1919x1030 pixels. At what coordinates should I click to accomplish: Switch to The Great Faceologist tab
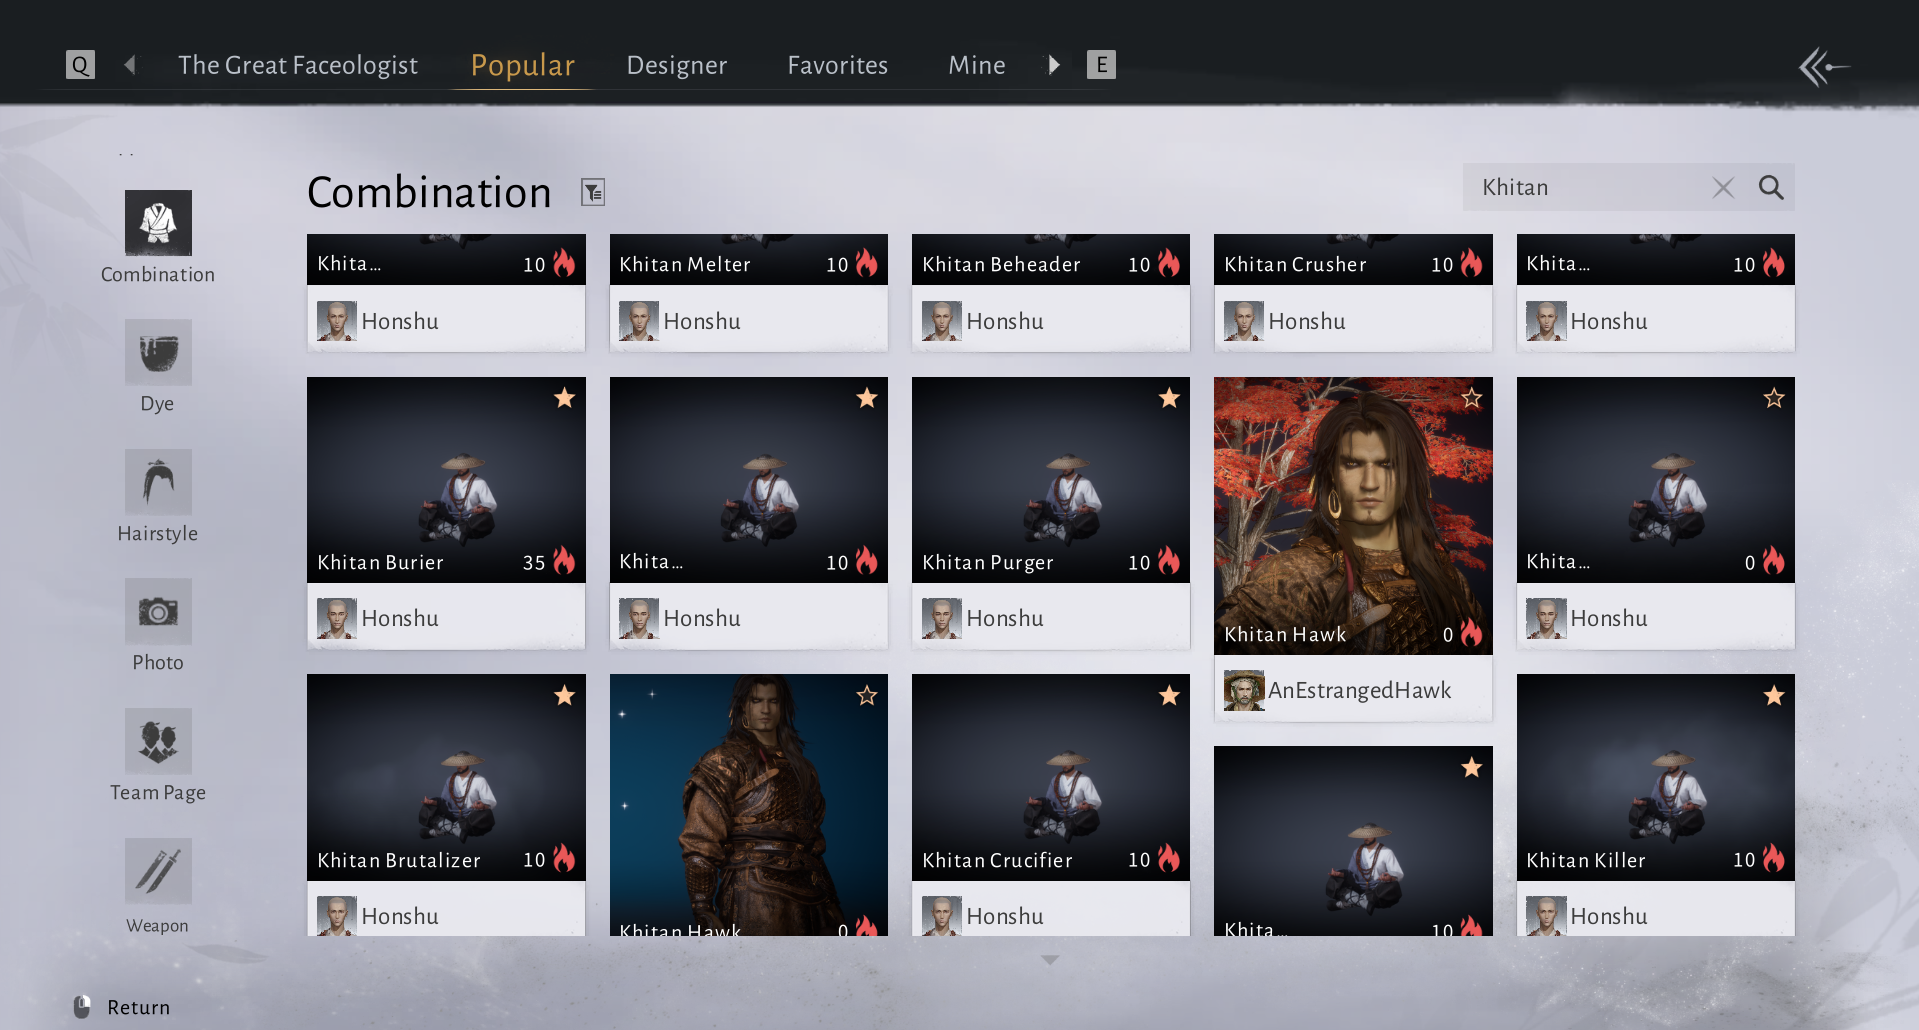tap(298, 65)
